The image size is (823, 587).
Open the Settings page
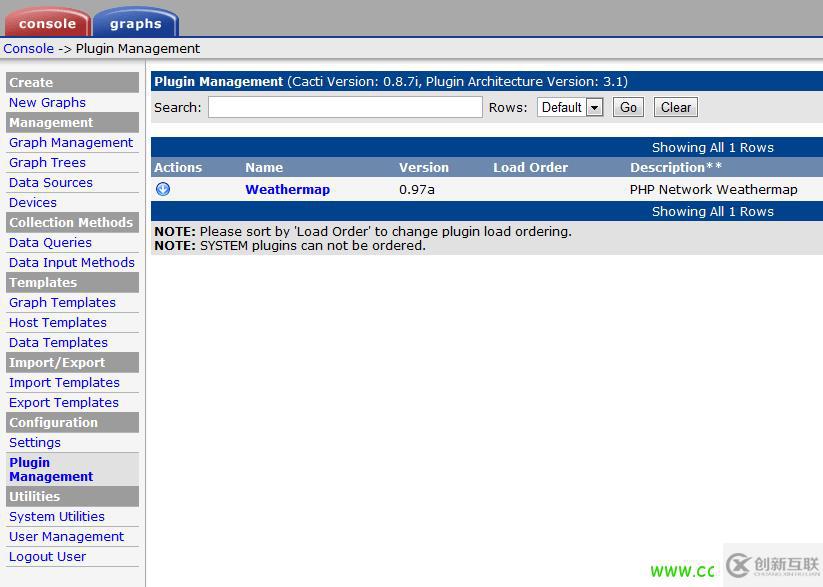(35, 442)
